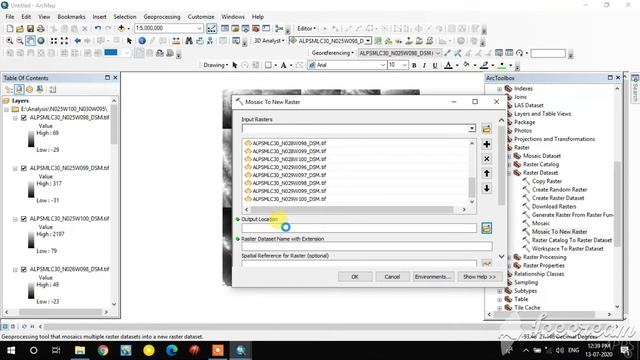
Task: Expand the Indexes toolset in ArcToolbox
Action: (500, 89)
